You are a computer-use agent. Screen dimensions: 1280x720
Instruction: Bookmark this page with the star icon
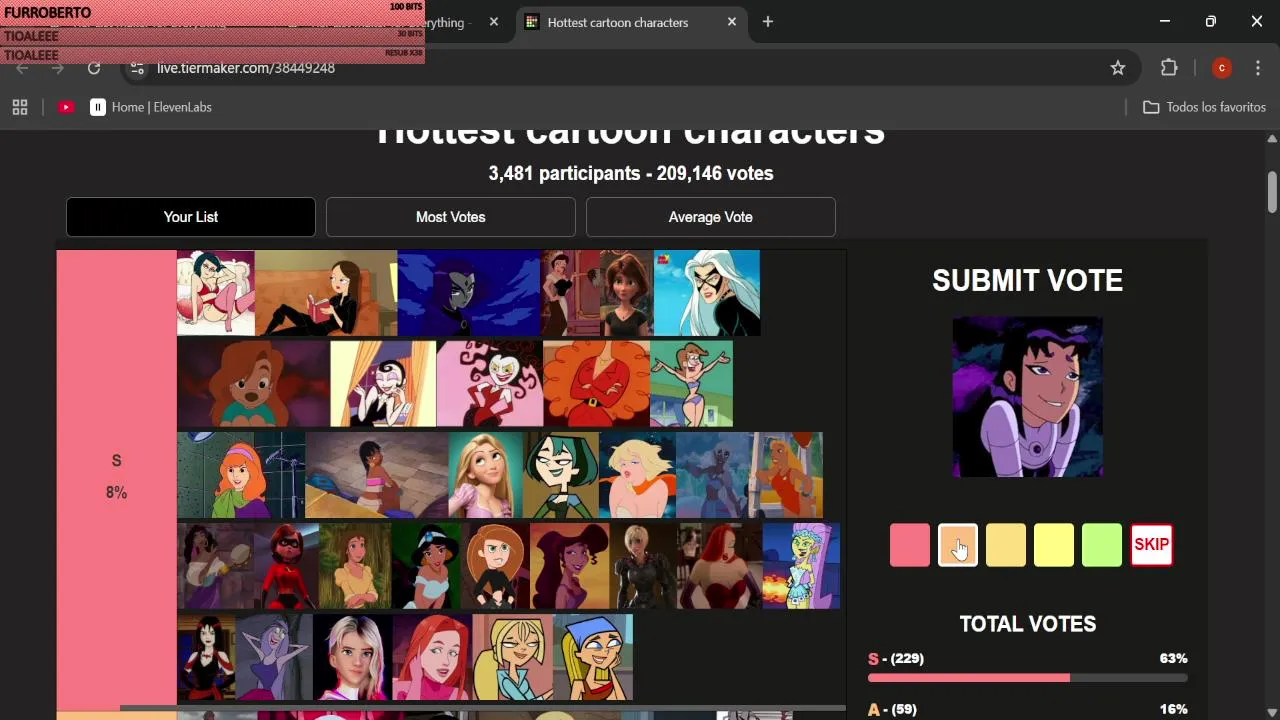(x=1118, y=68)
